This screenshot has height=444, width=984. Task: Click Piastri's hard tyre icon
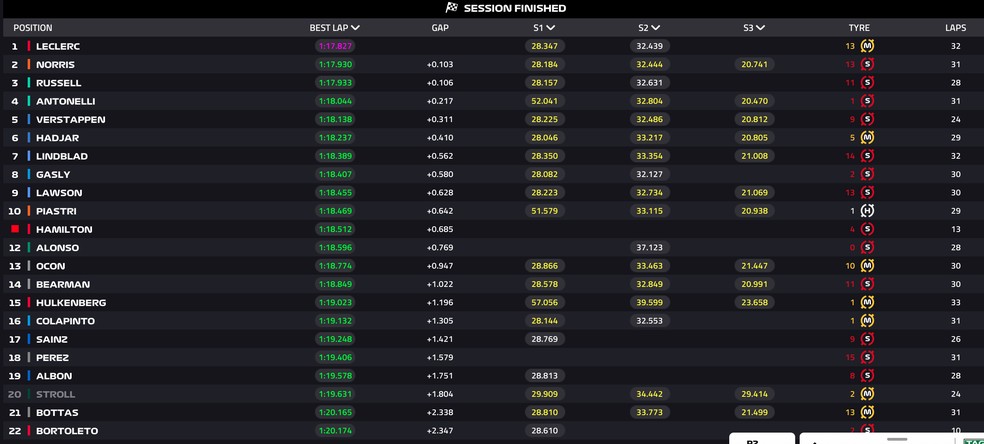pyautogui.click(x=867, y=211)
